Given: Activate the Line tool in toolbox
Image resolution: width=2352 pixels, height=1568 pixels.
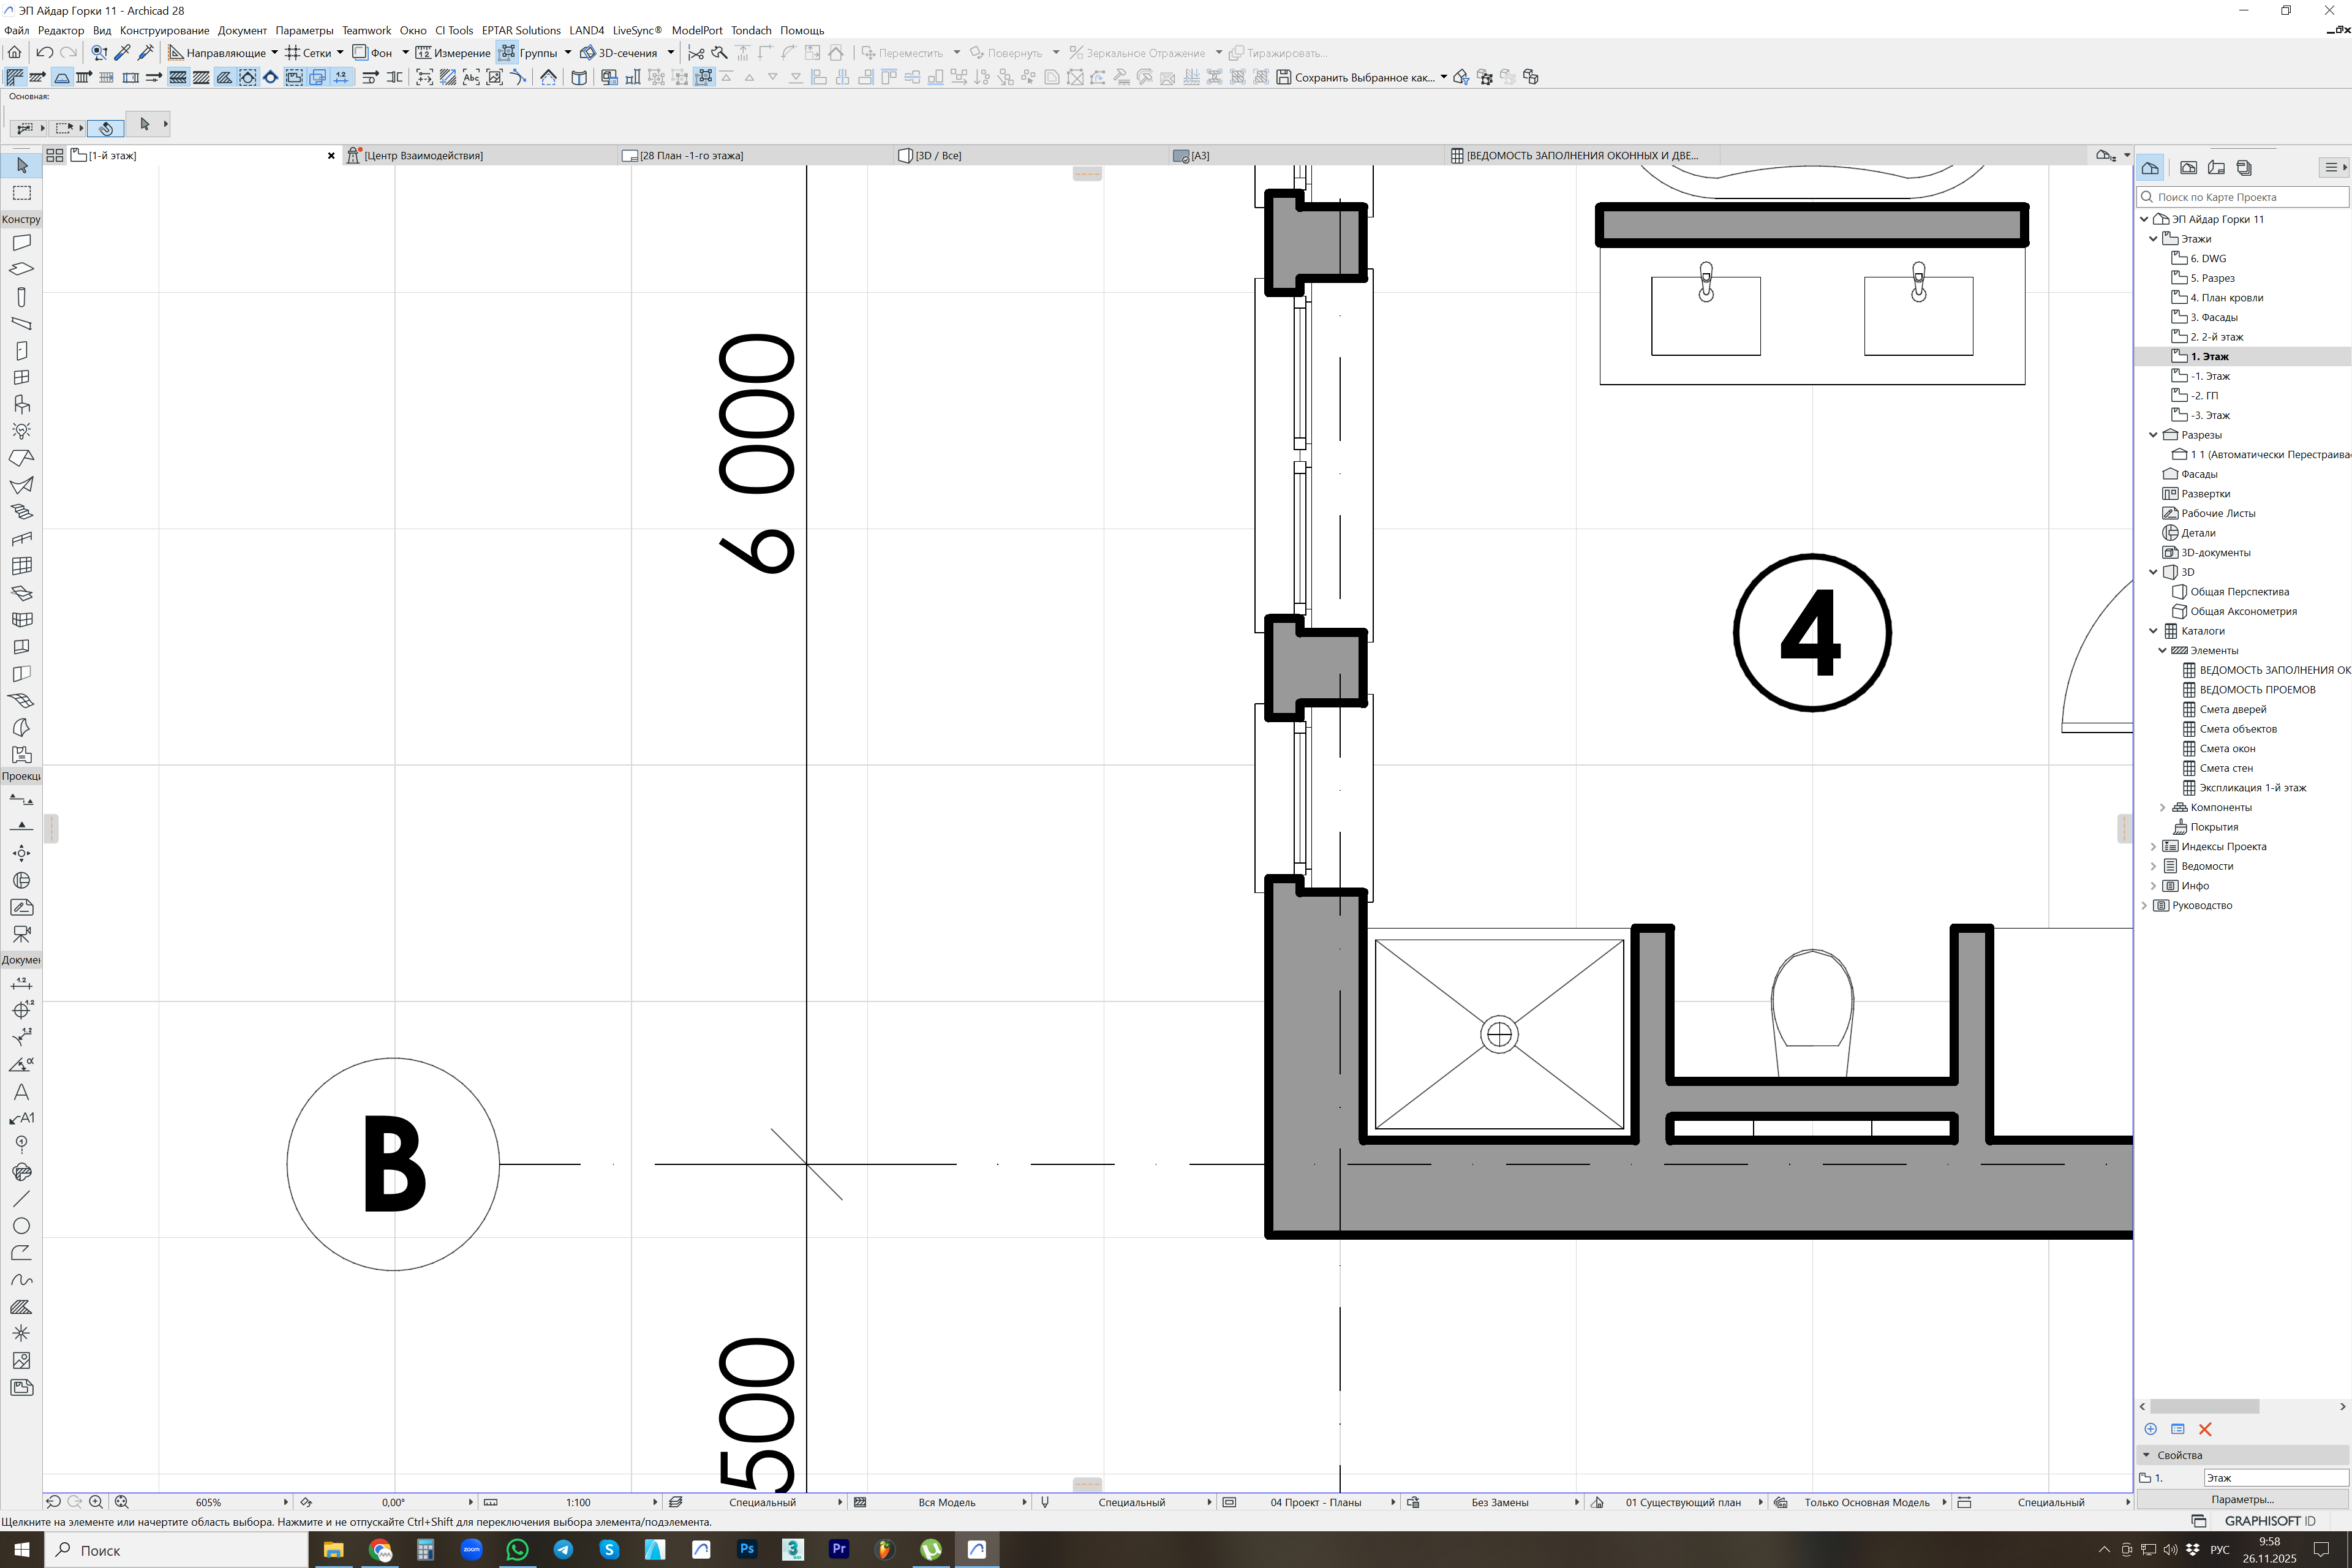Looking at the screenshot, I should [21, 1198].
